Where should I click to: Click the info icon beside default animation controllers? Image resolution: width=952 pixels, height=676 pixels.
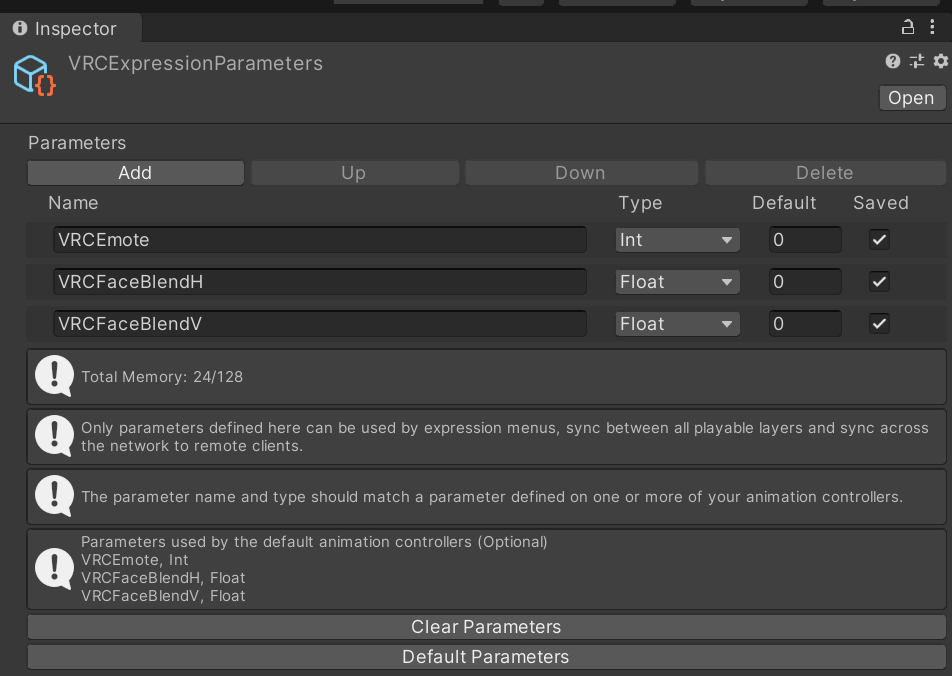point(54,569)
